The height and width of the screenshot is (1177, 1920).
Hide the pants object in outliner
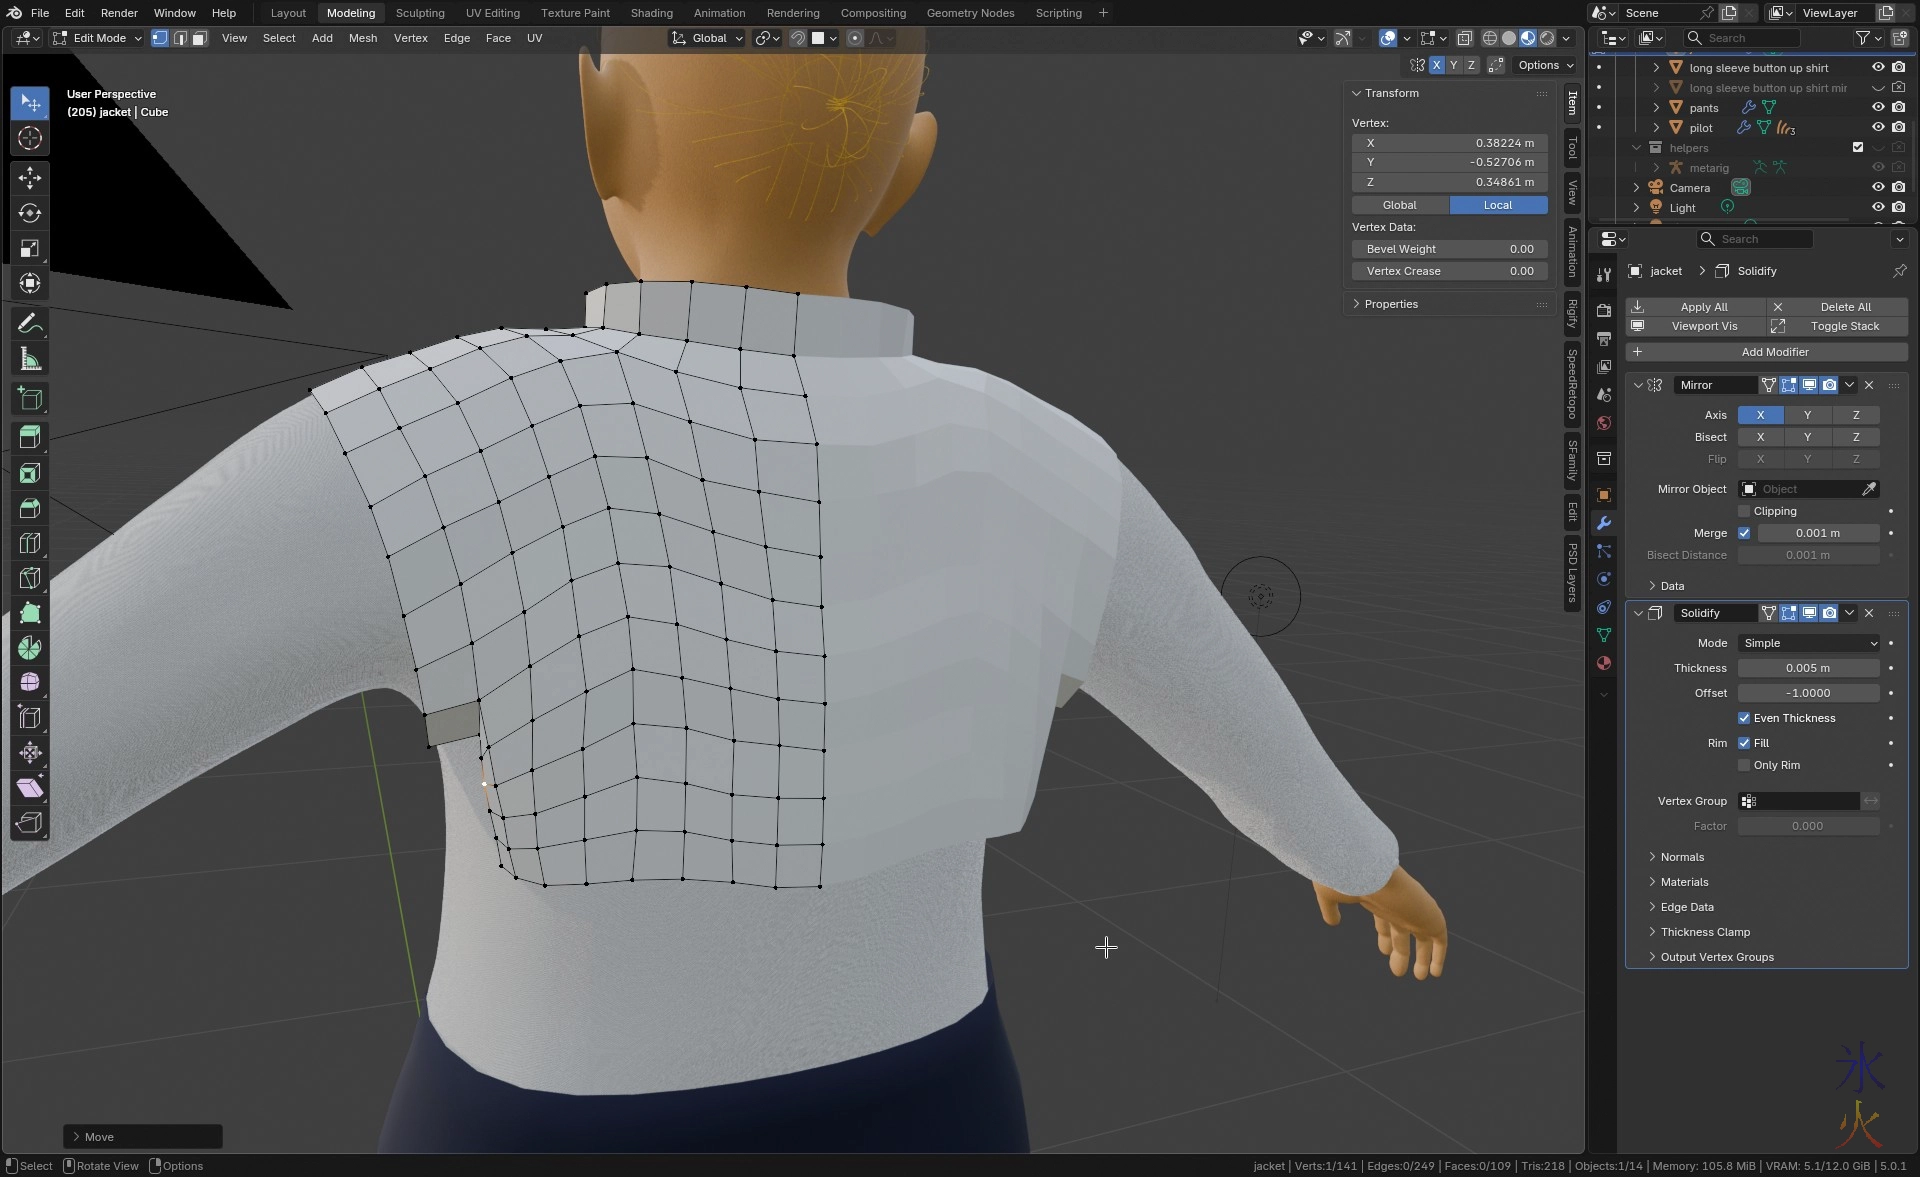point(1877,107)
